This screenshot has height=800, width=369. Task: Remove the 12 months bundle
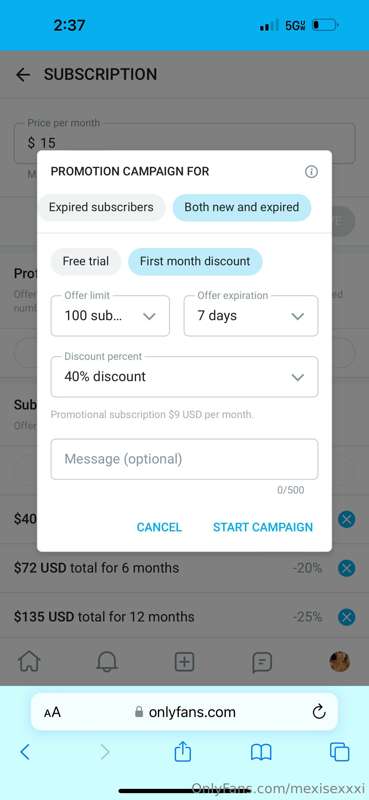[347, 617]
